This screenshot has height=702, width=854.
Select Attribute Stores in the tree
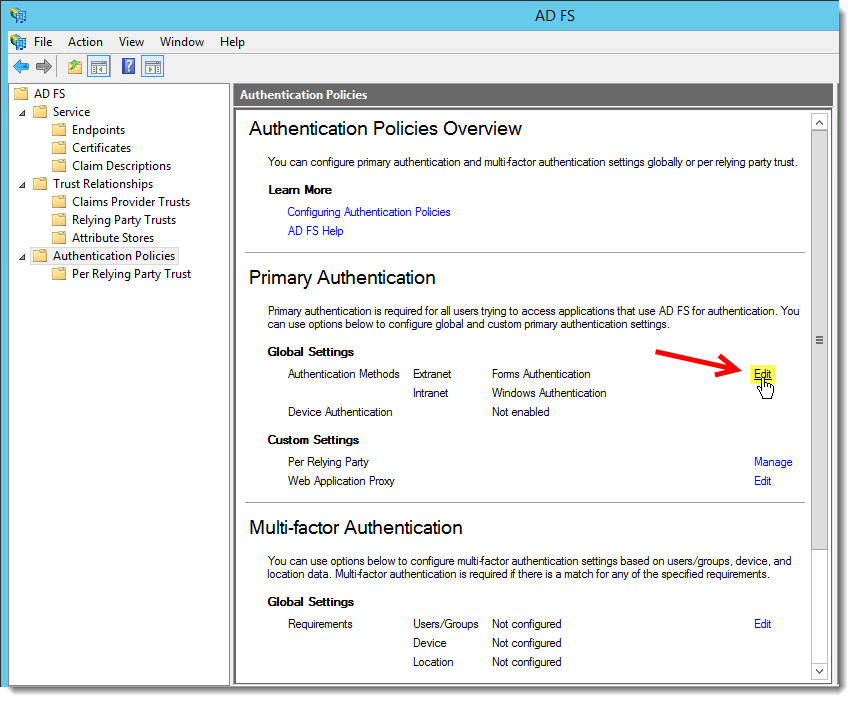pos(113,237)
